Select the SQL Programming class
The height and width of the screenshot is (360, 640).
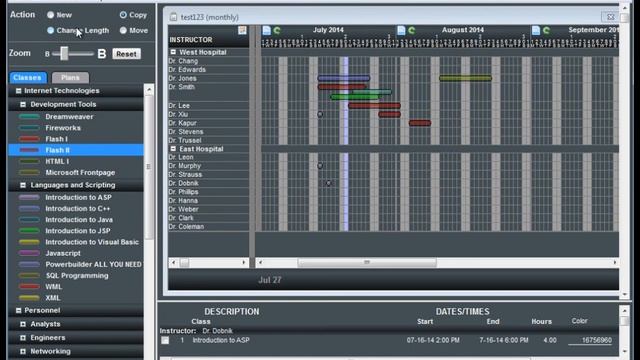[76, 276]
